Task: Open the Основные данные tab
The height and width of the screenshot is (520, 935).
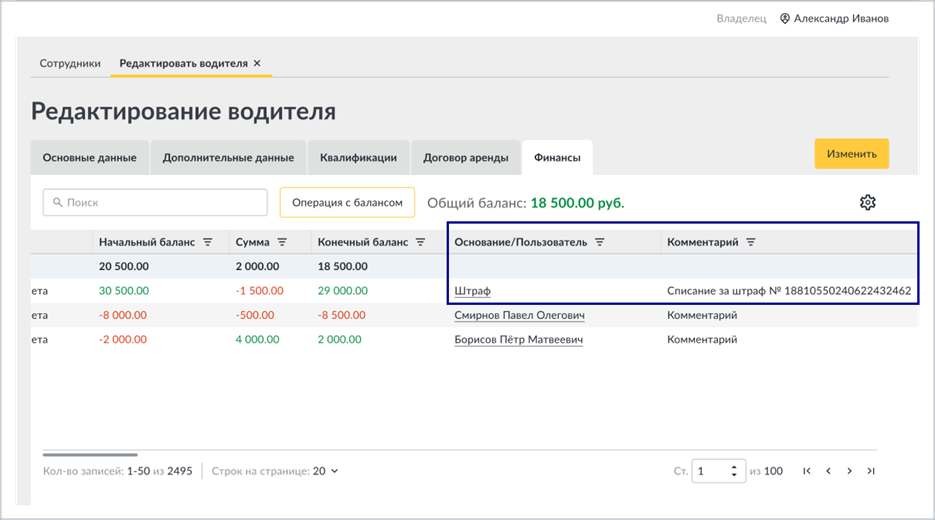Action: point(89,157)
